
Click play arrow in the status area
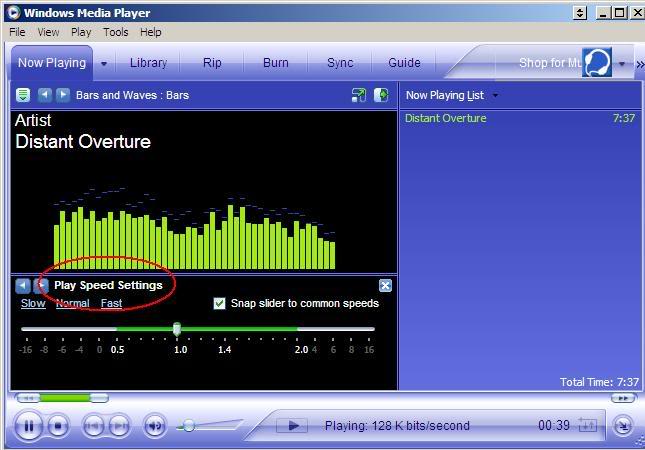tap(292, 425)
